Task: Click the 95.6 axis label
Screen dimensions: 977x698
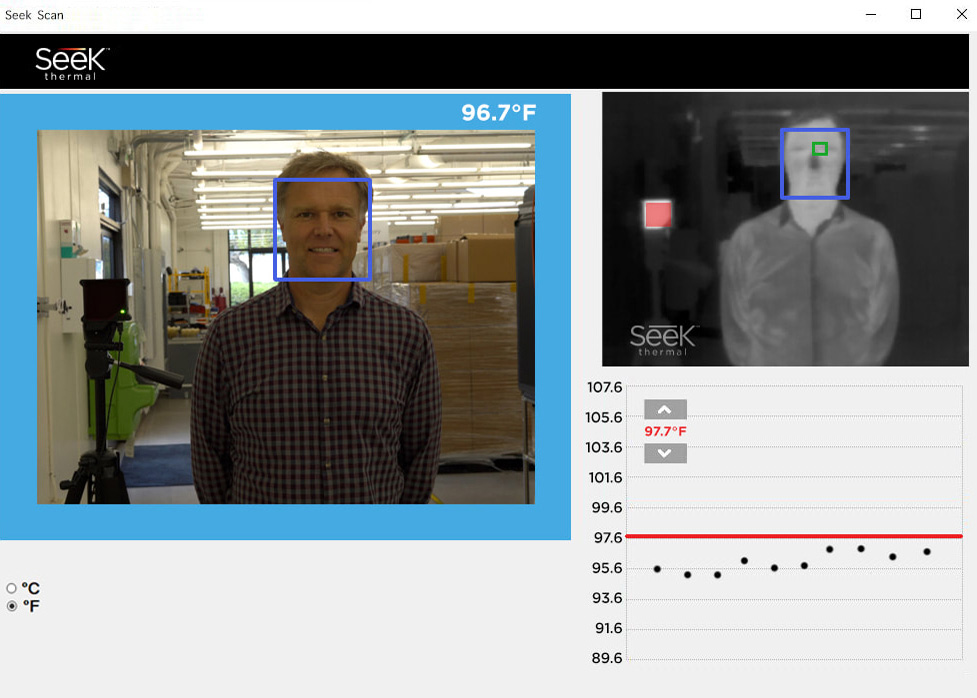Action: click(607, 568)
